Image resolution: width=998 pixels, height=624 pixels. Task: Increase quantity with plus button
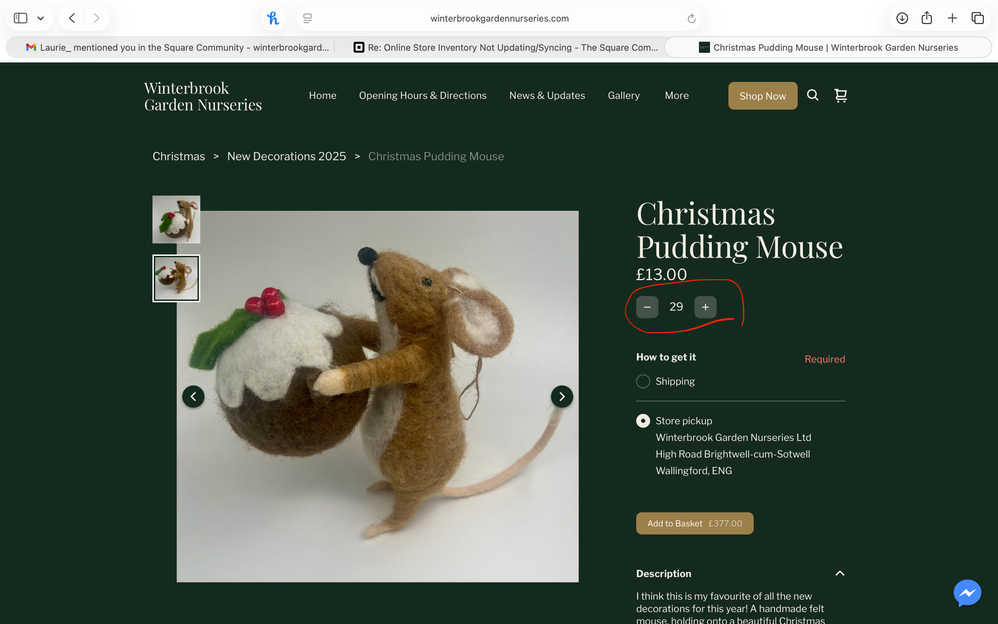tap(705, 307)
